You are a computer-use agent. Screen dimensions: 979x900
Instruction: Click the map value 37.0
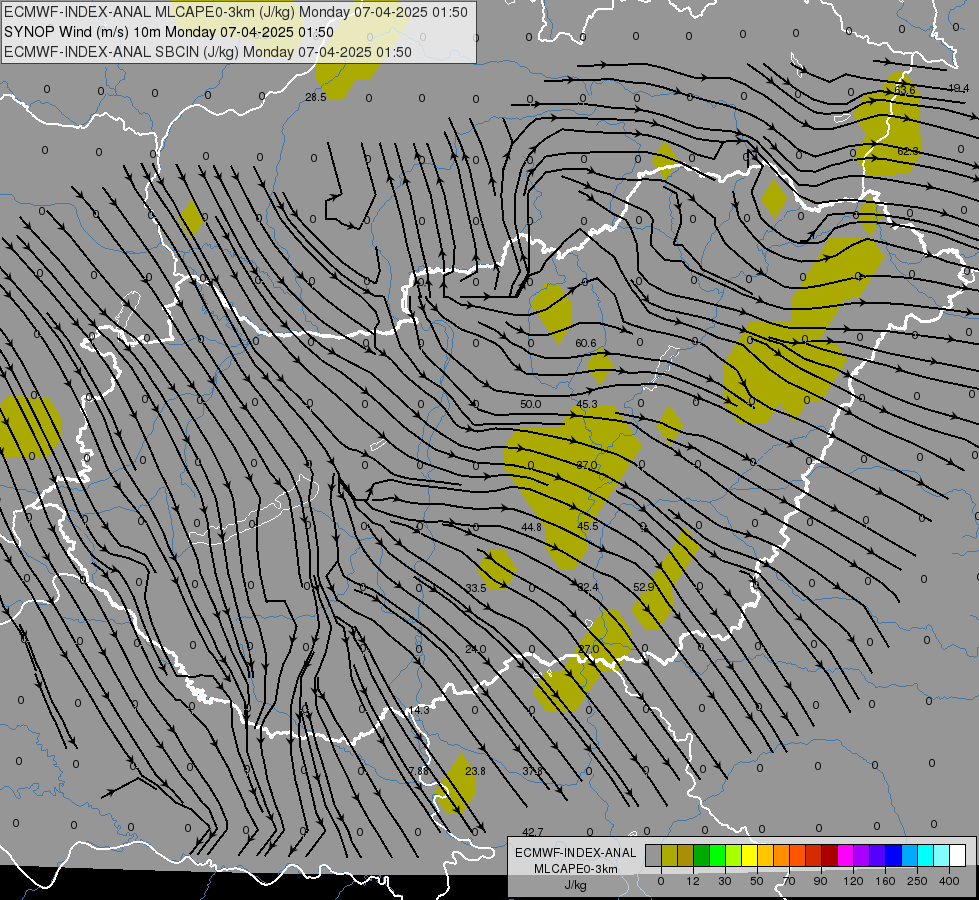click(x=587, y=465)
